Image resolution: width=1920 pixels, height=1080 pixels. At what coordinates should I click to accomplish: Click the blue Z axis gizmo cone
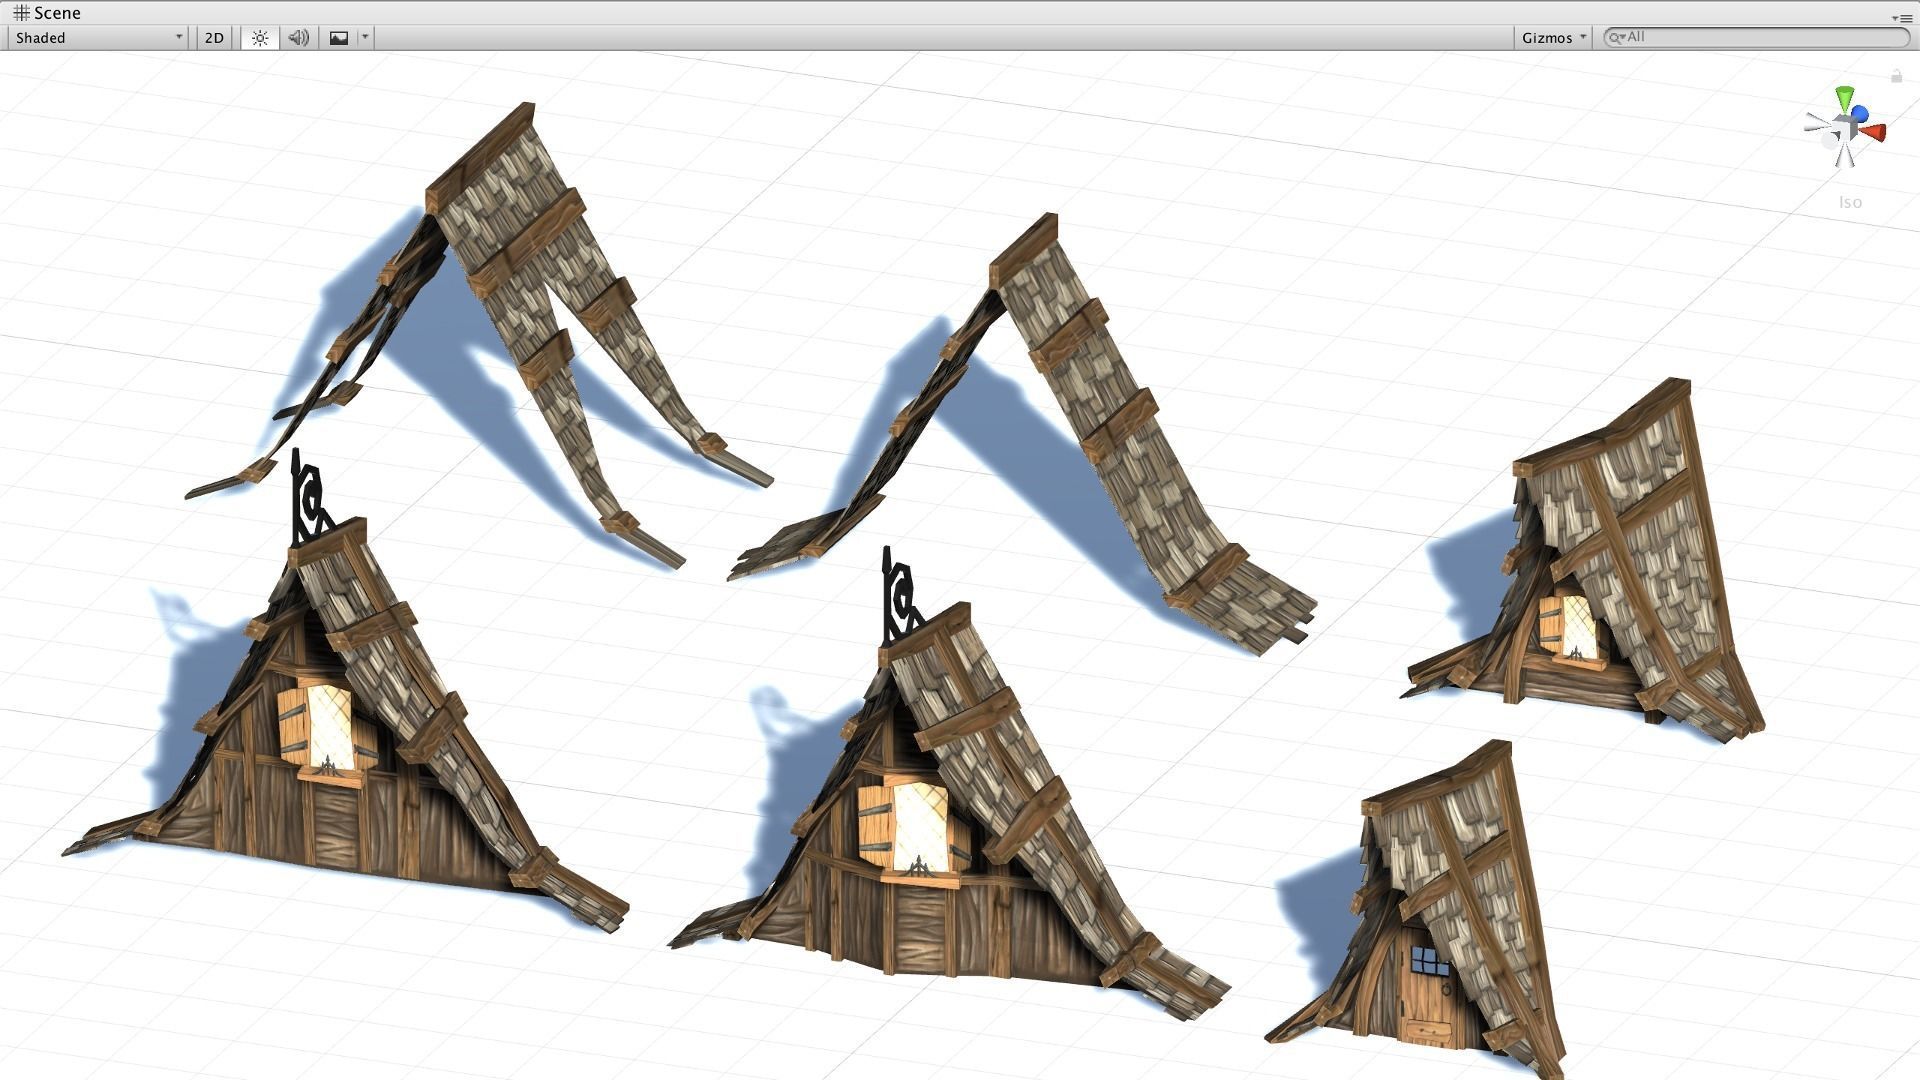tap(1859, 114)
